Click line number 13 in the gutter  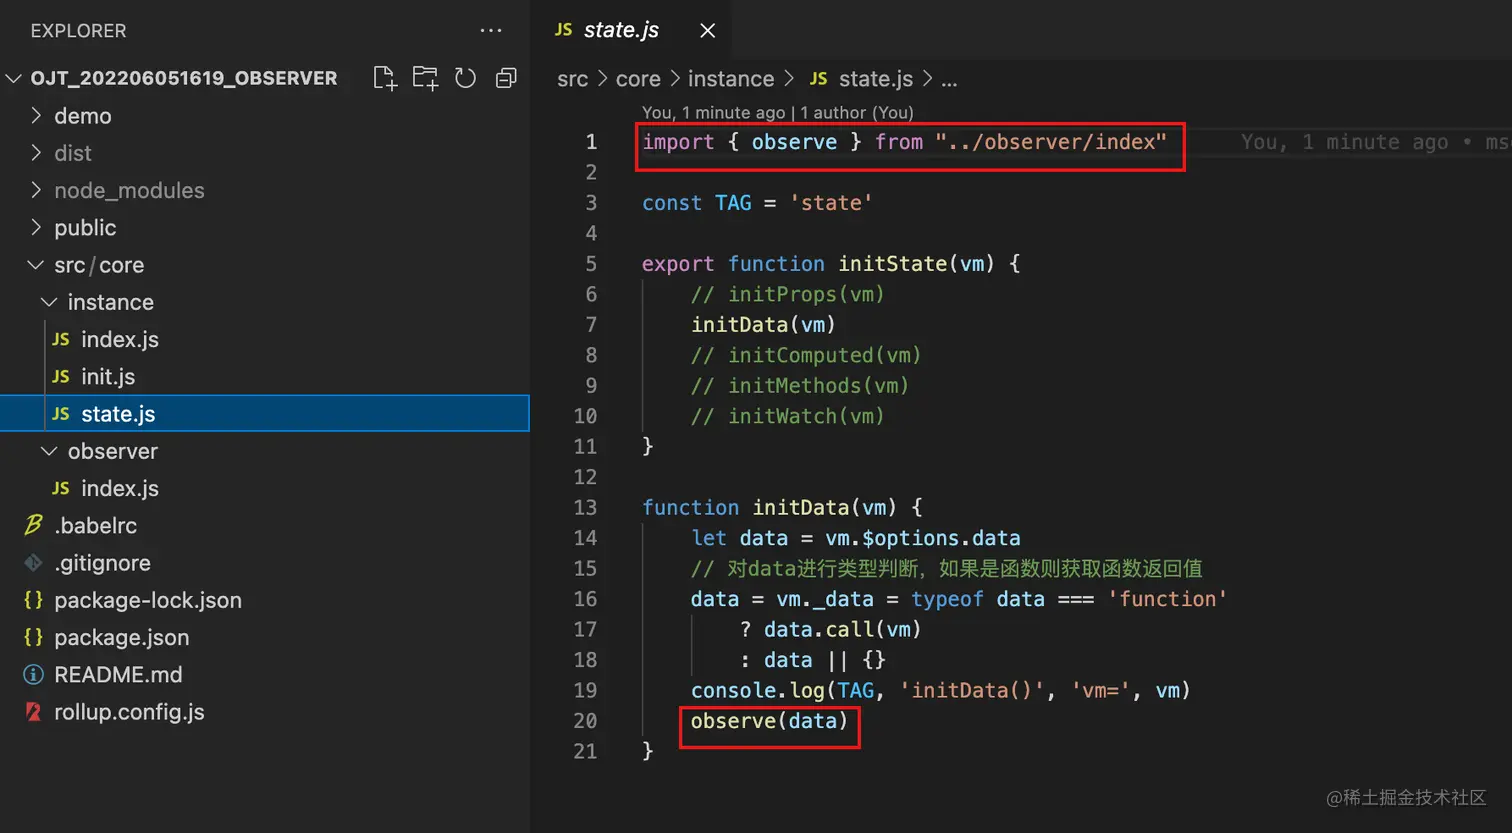pos(585,507)
